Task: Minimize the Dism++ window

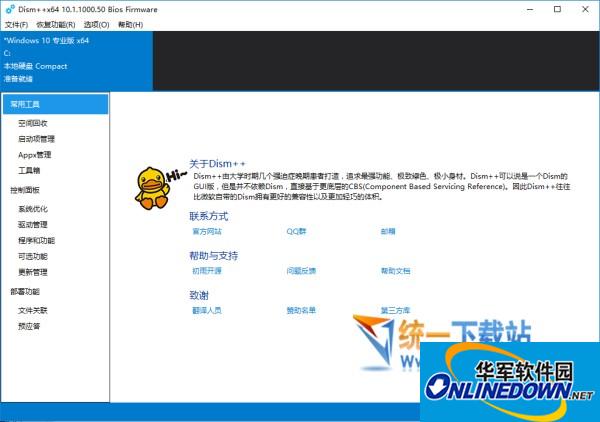Action: 530,9
